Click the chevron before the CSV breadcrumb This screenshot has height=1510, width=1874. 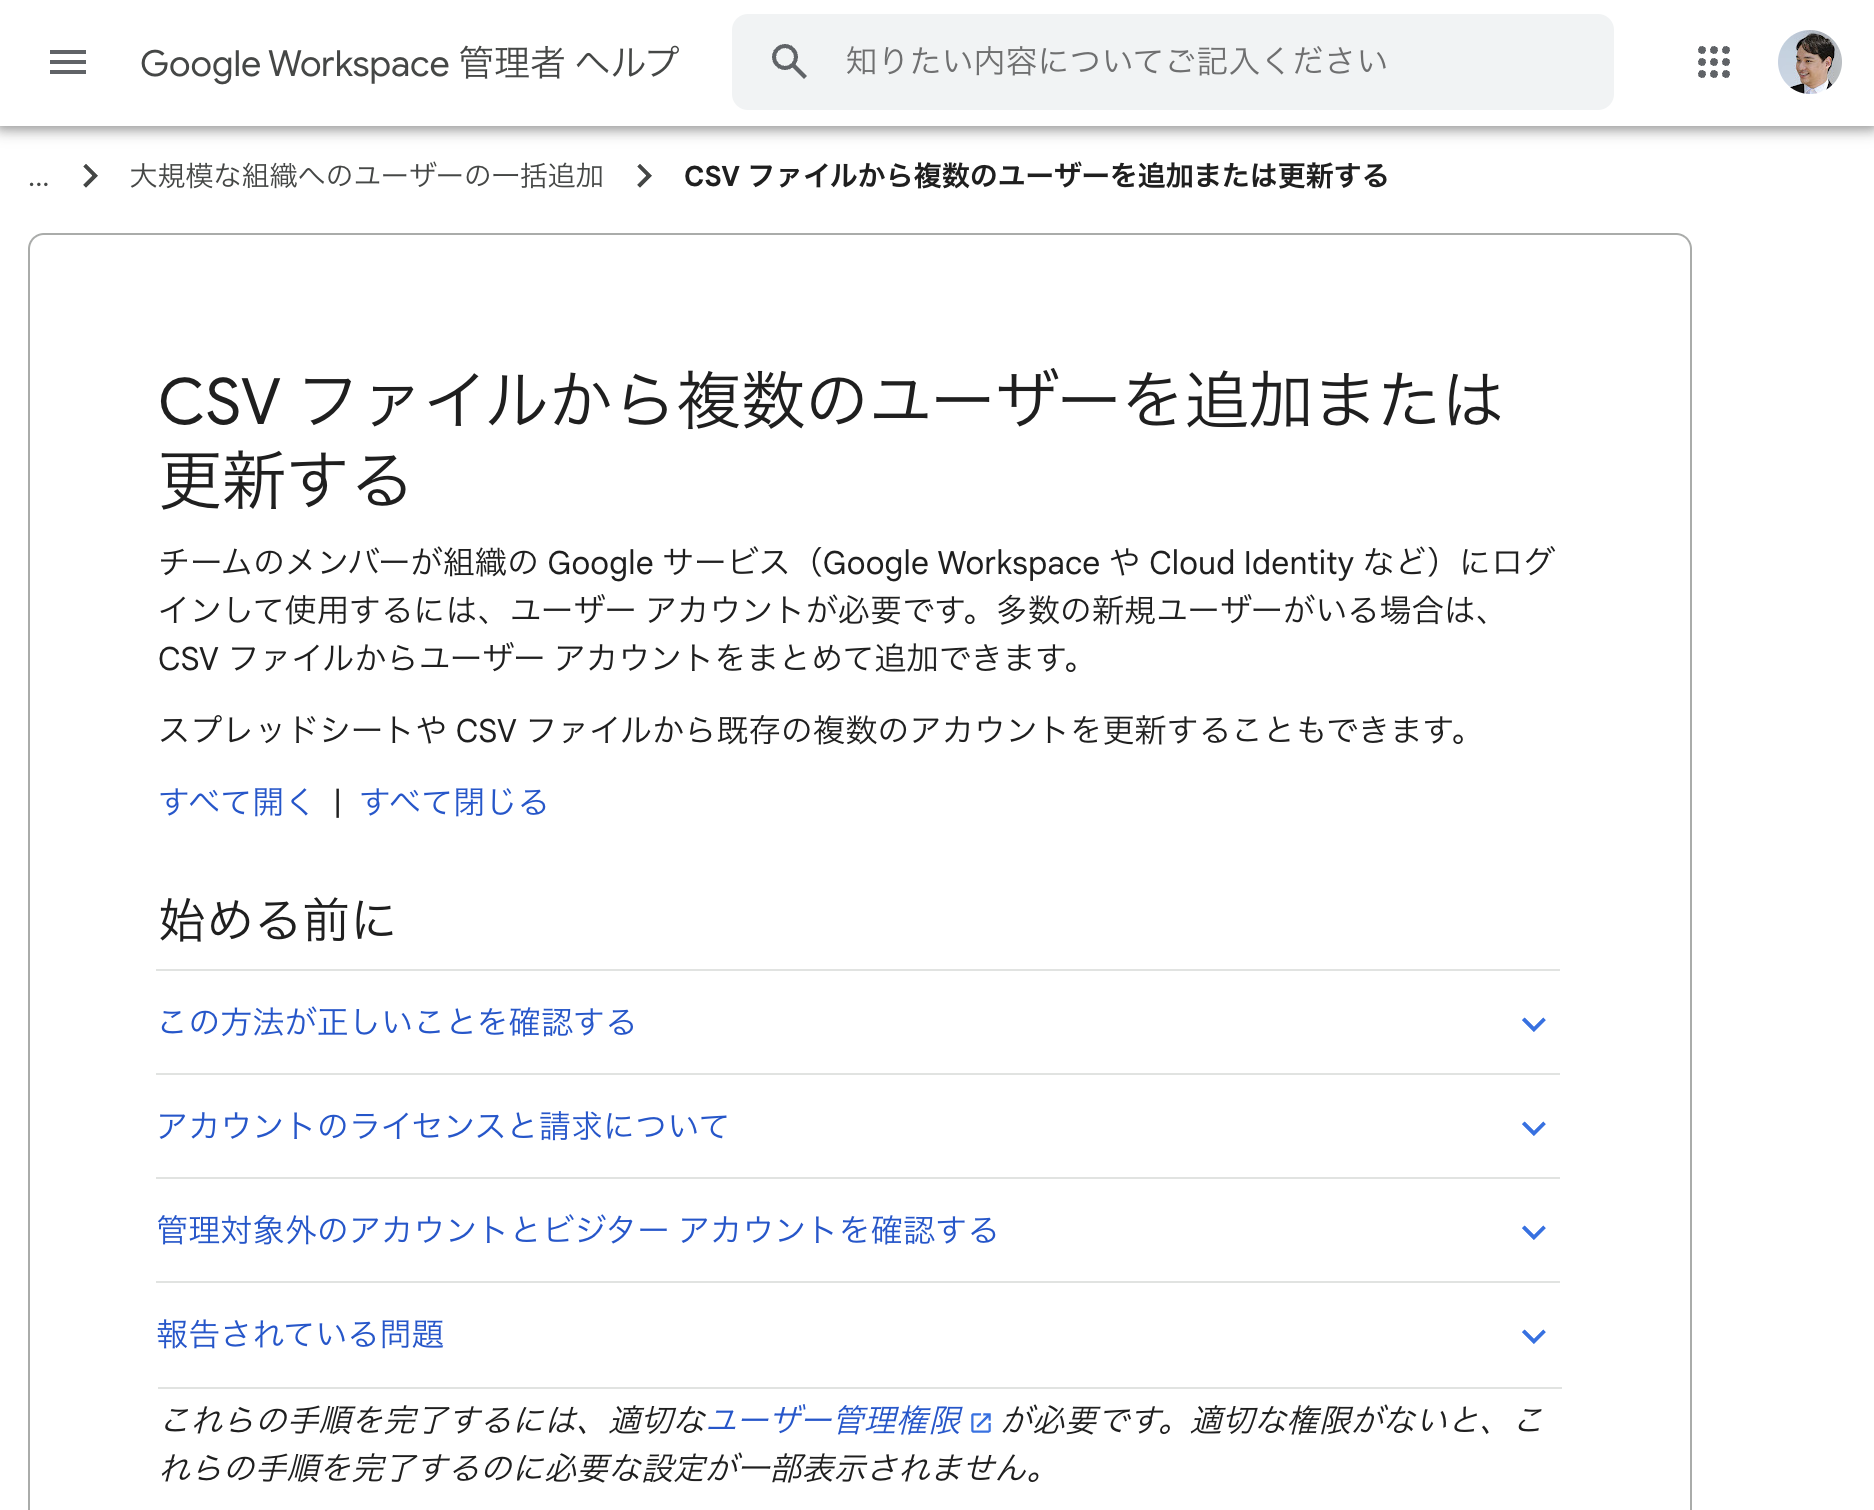tap(644, 176)
